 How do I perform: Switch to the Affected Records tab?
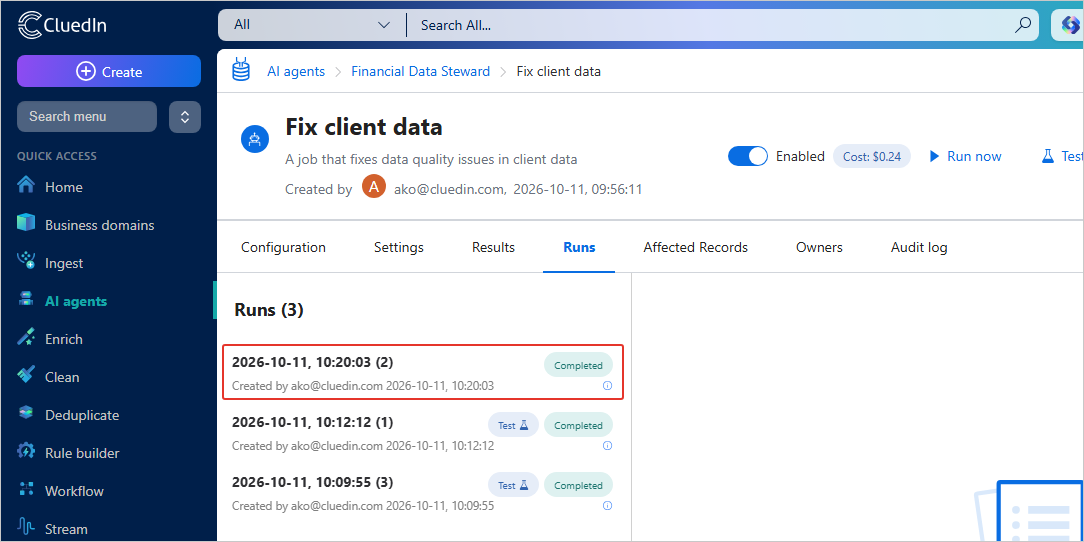[x=695, y=247]
